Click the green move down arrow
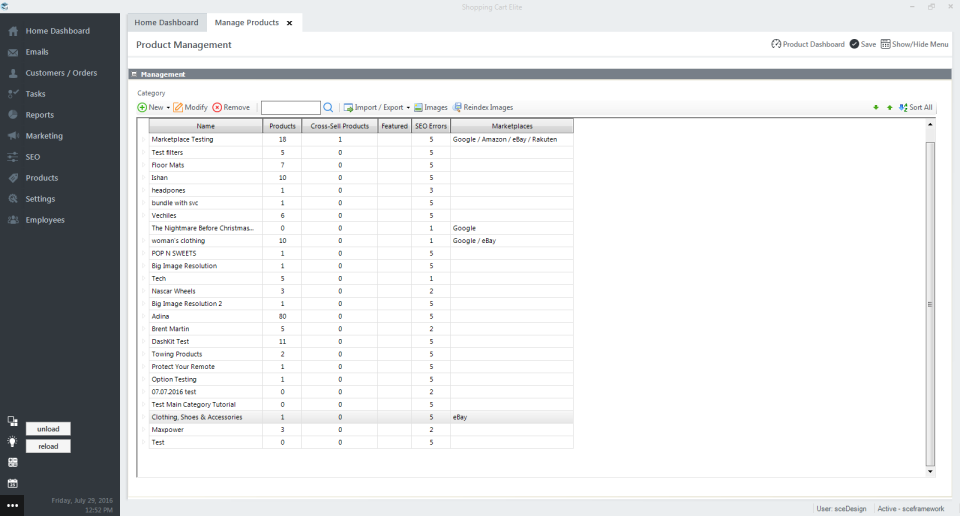960x516 pixels. click(x=876, y=108)
